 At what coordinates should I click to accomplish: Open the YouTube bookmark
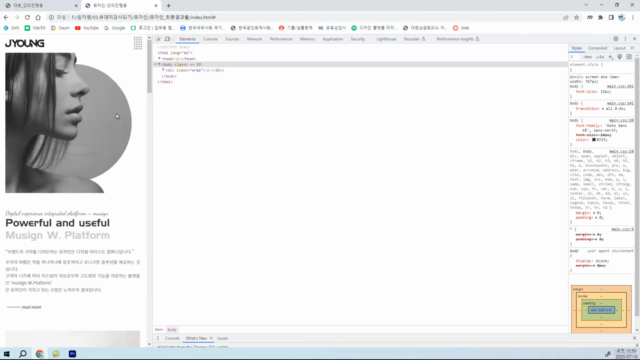pyautogui.click(x=87, y=28)
